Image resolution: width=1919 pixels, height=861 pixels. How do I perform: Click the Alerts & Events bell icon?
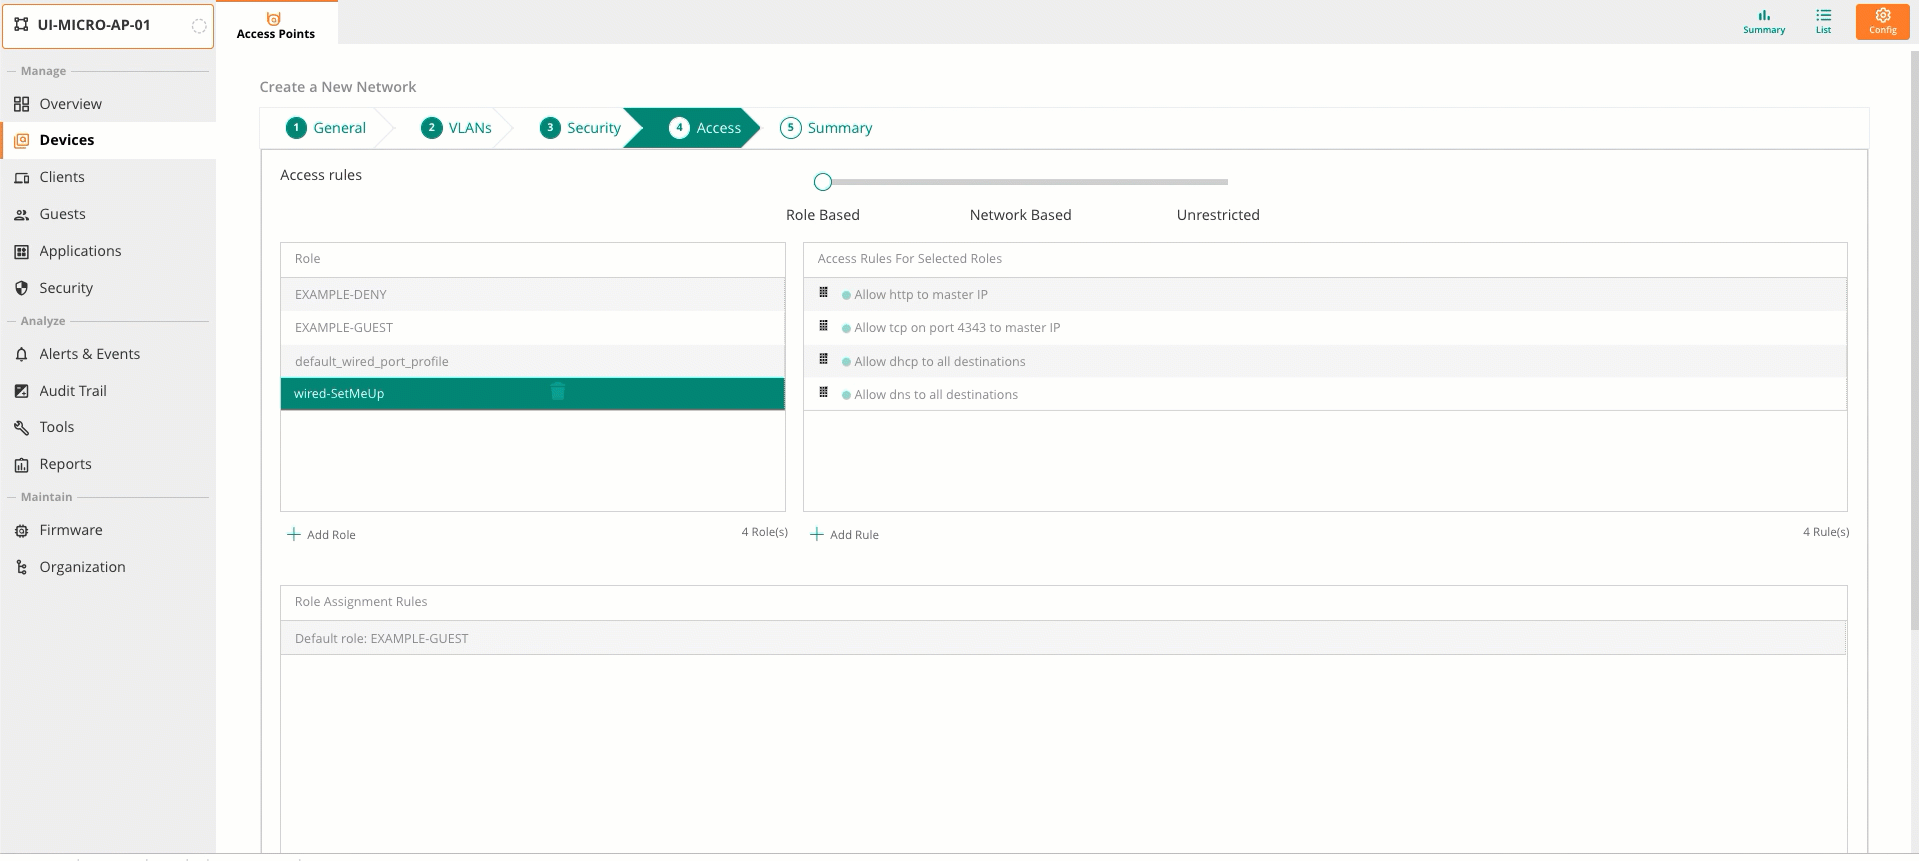point(21,355)
